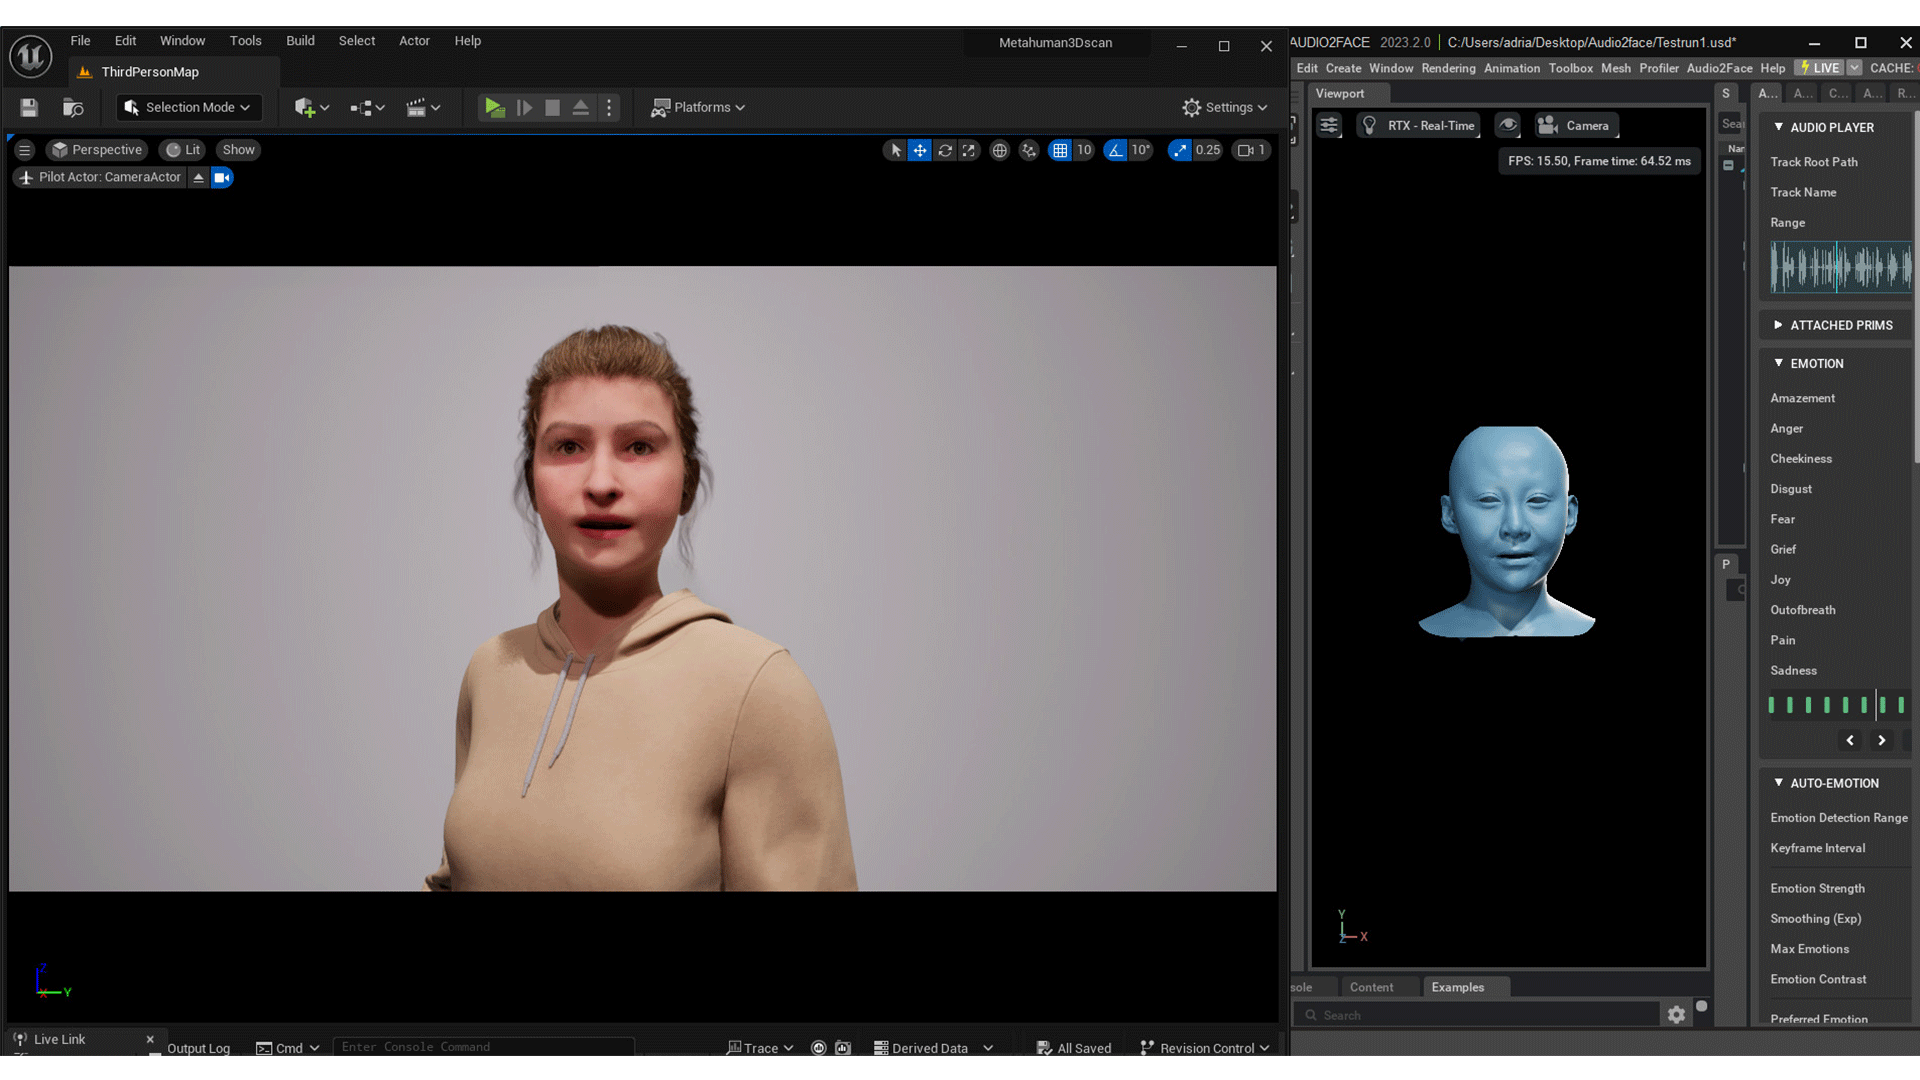1920x1080 pixels.
Task: Open surface snapping options icon
Action: 1029,150
